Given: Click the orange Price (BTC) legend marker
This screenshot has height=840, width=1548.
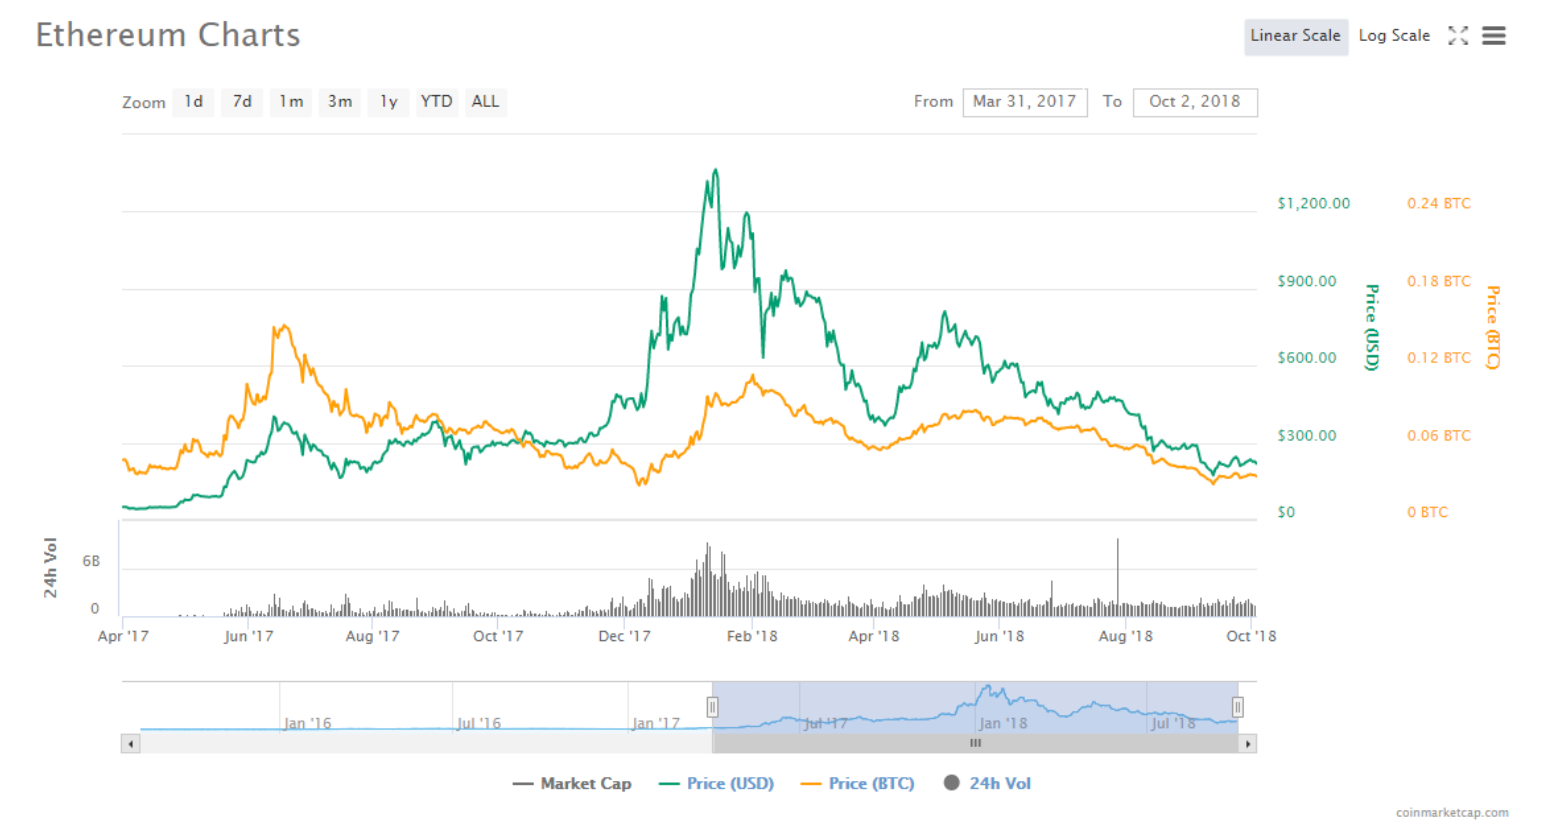Looking at the screenshot, I should pos(810,783).
